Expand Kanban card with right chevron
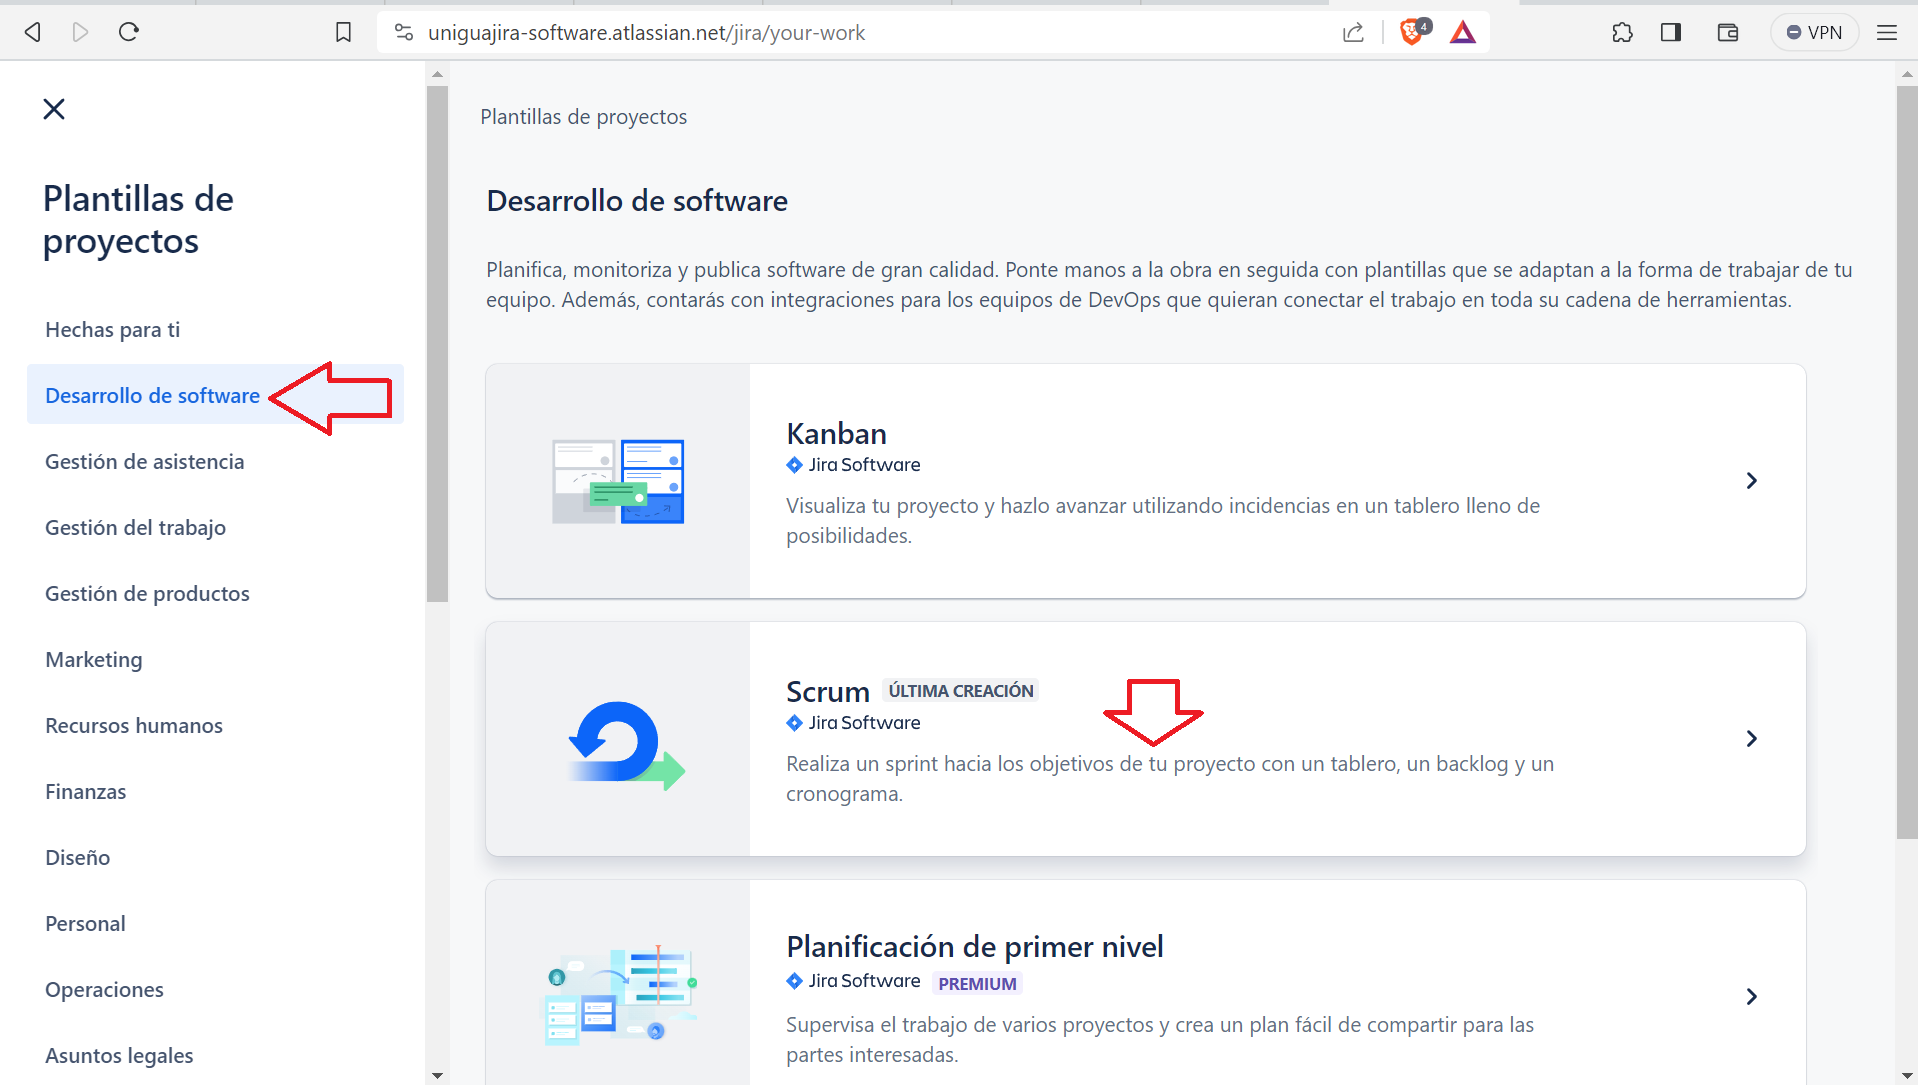The image size is (1918, 1085). (x=1752, y=481)
